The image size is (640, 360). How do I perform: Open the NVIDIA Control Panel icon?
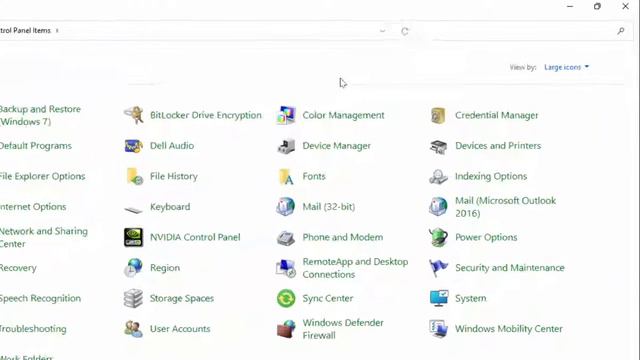click(x=133, y=237)
